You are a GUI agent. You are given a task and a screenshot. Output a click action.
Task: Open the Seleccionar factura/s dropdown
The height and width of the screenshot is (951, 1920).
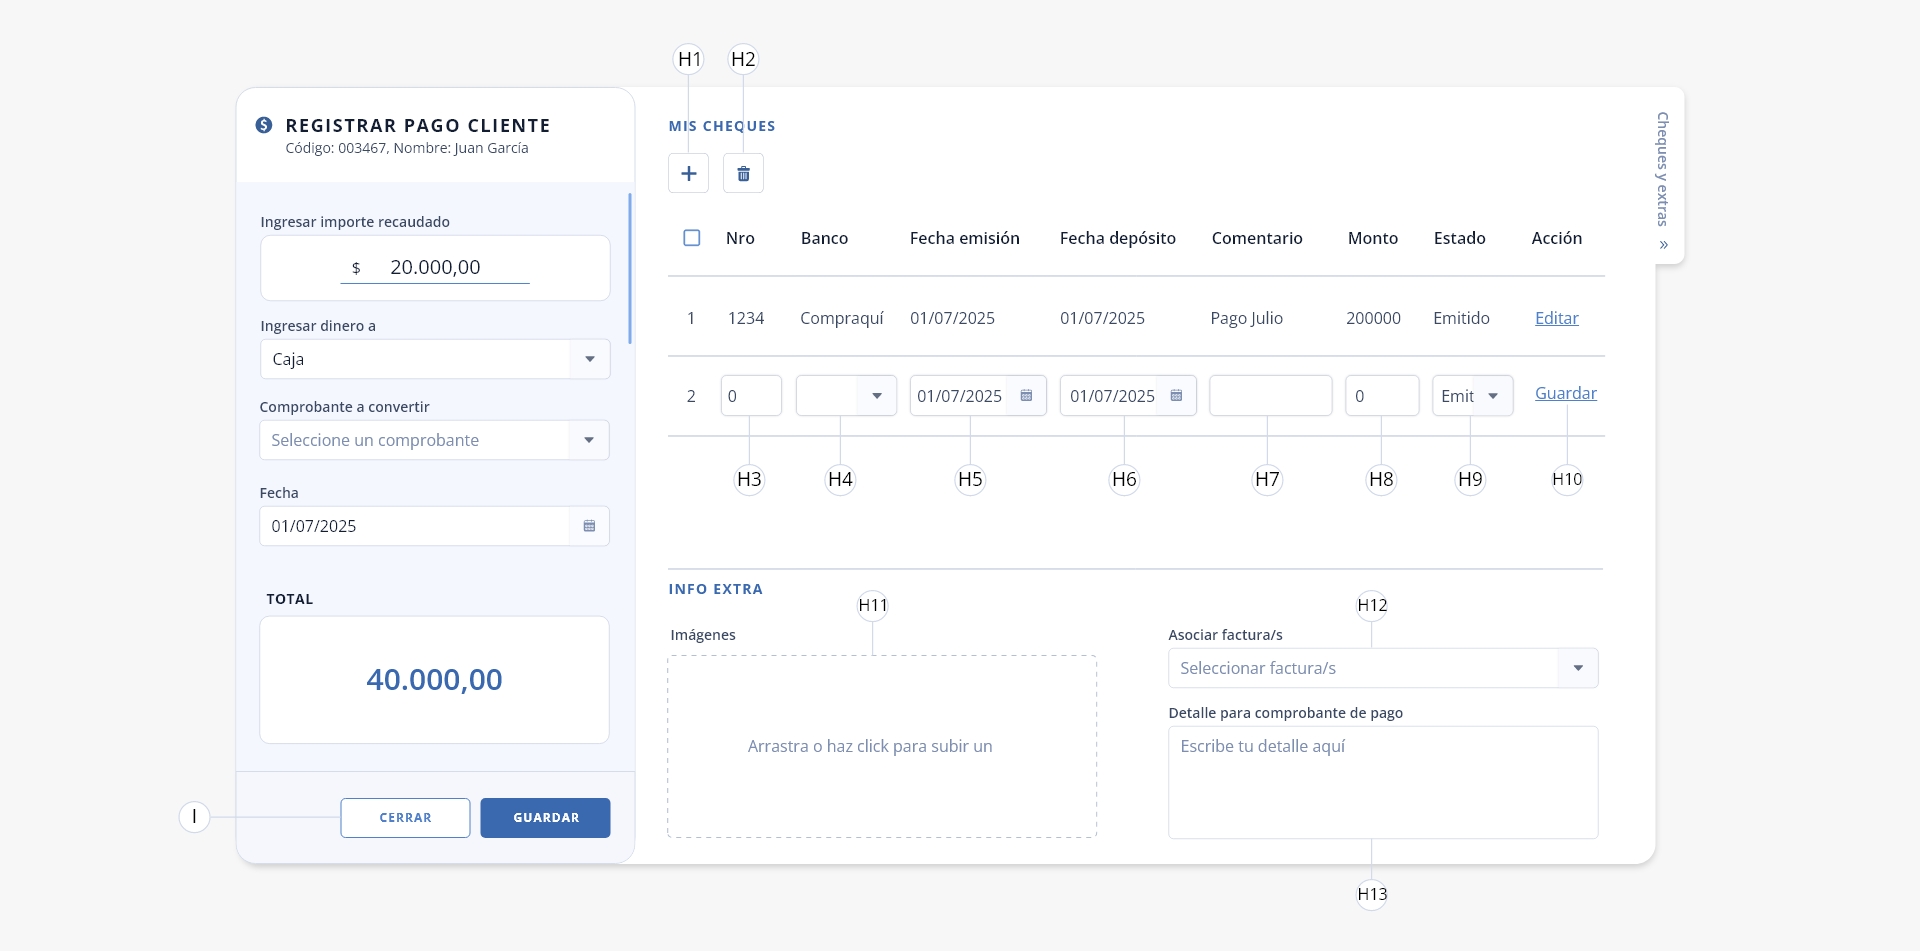pos(1383,668)
